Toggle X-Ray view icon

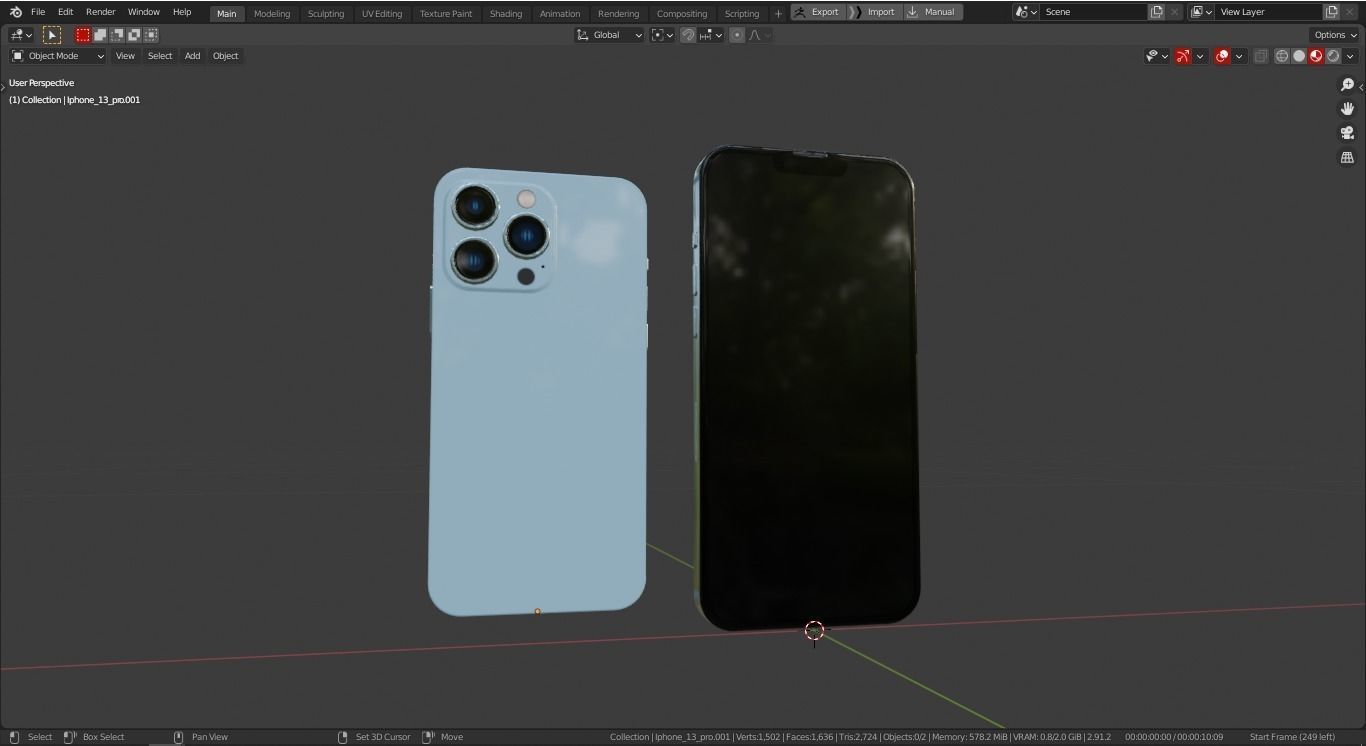(1261, 56)
